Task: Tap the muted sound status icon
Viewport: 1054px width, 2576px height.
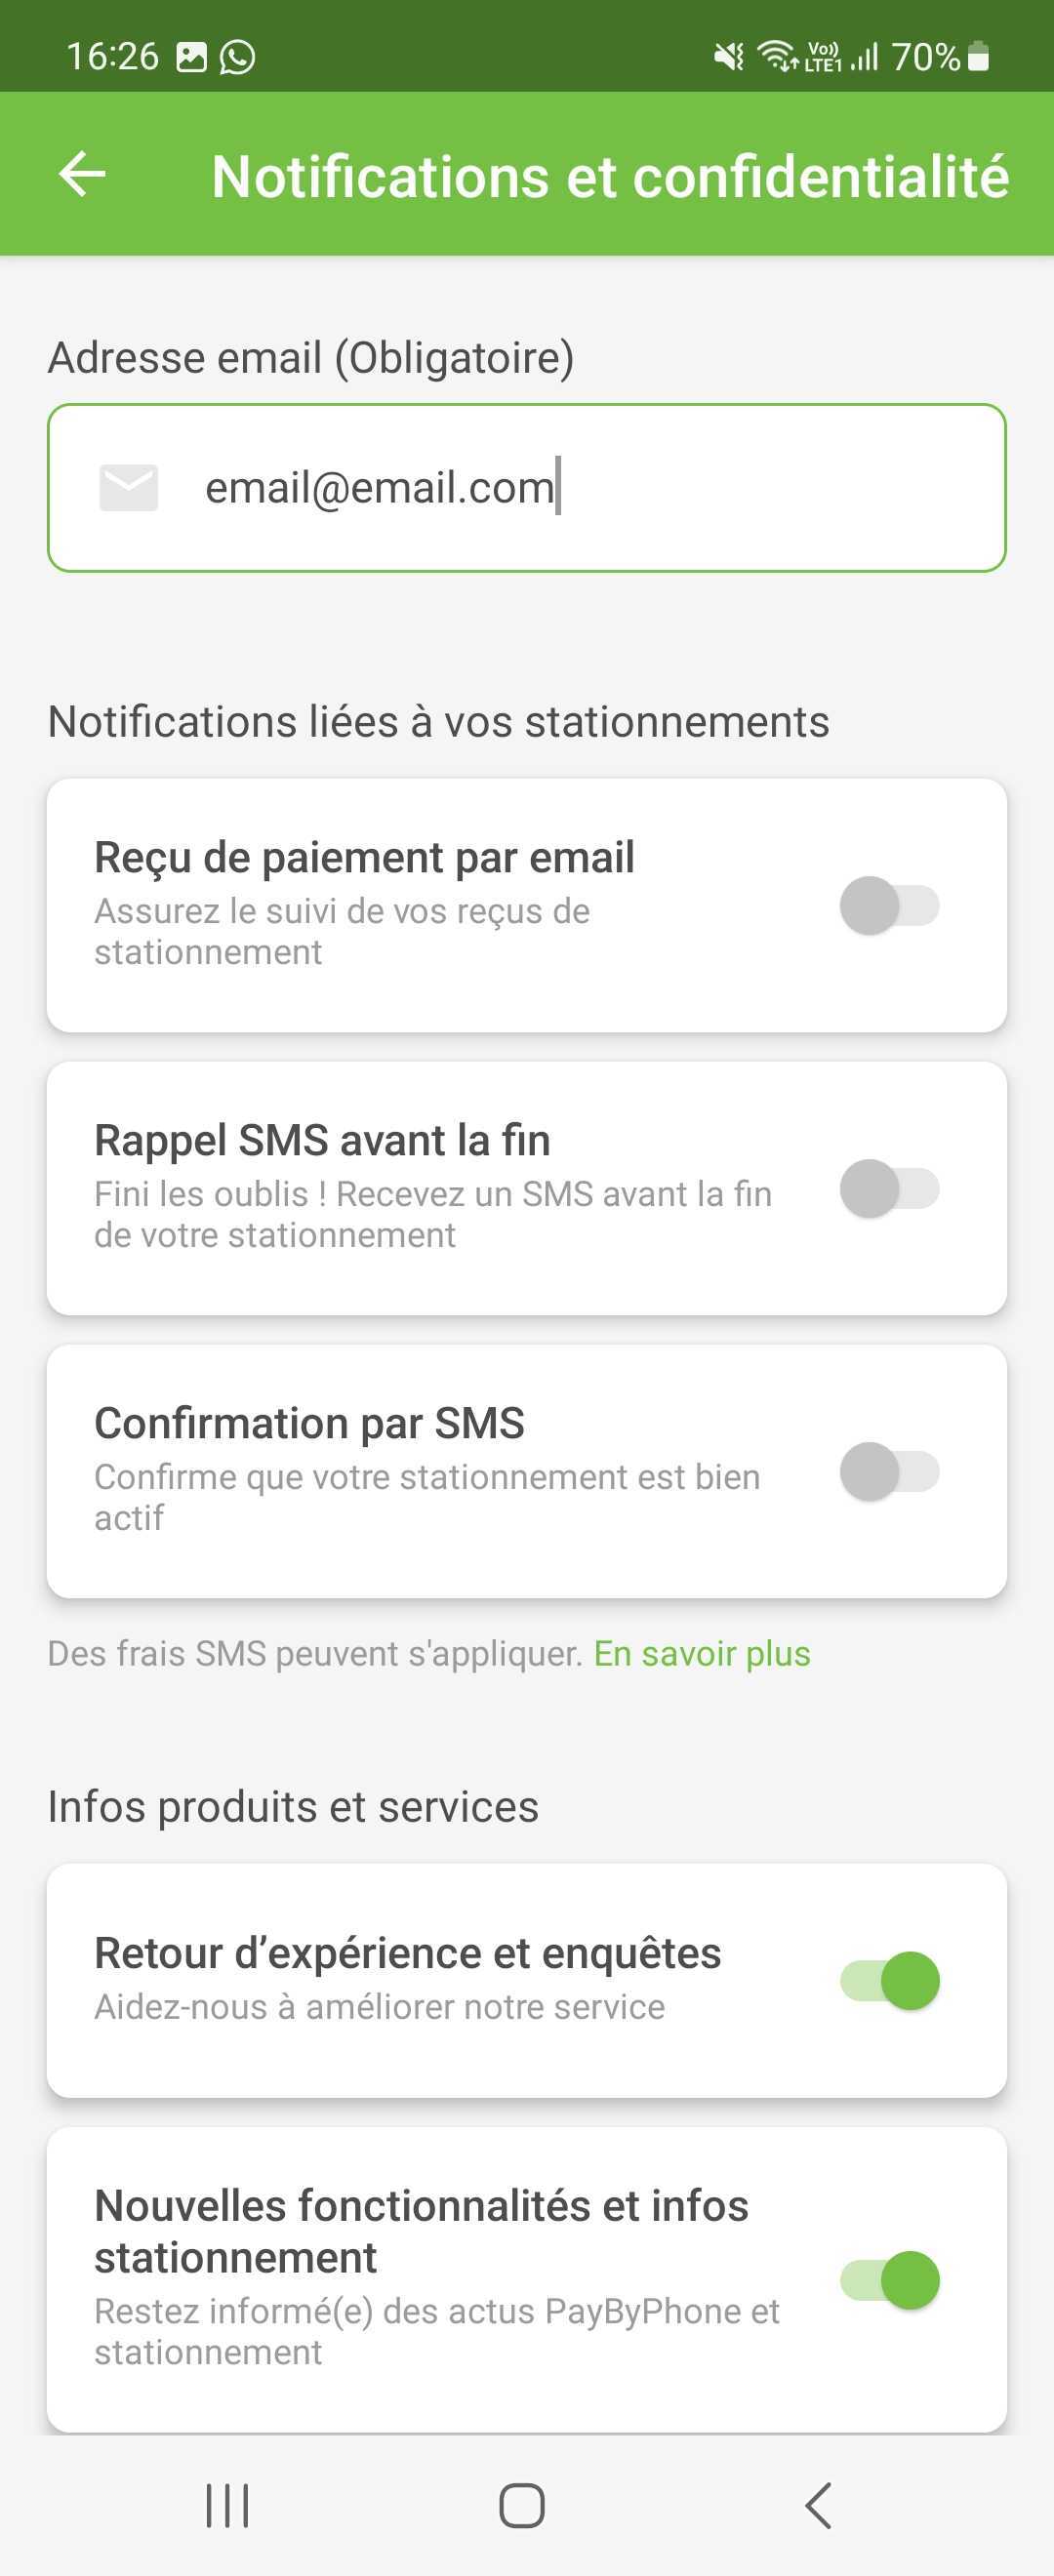Action: (729, 57)
